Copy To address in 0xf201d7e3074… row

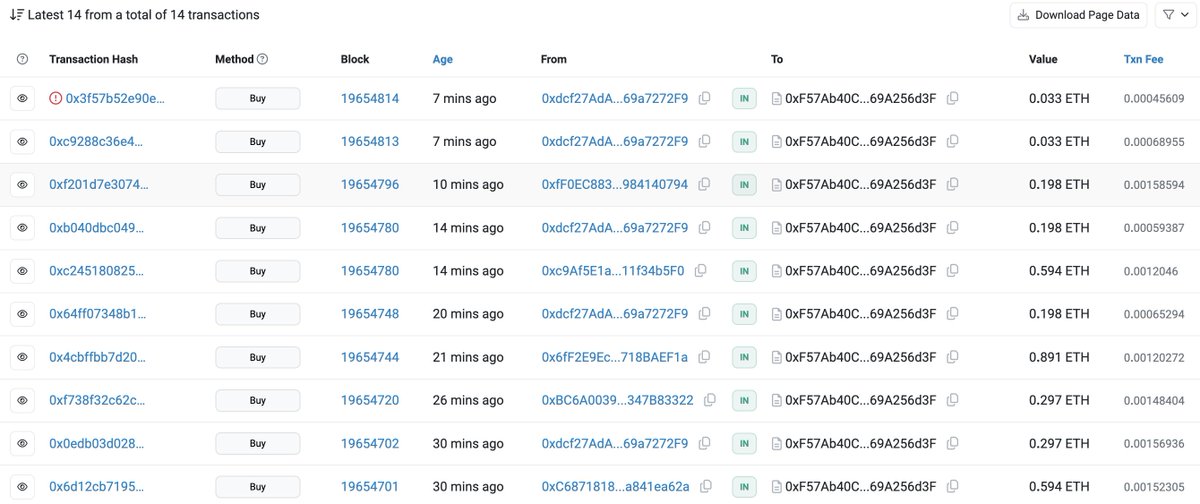953,185
